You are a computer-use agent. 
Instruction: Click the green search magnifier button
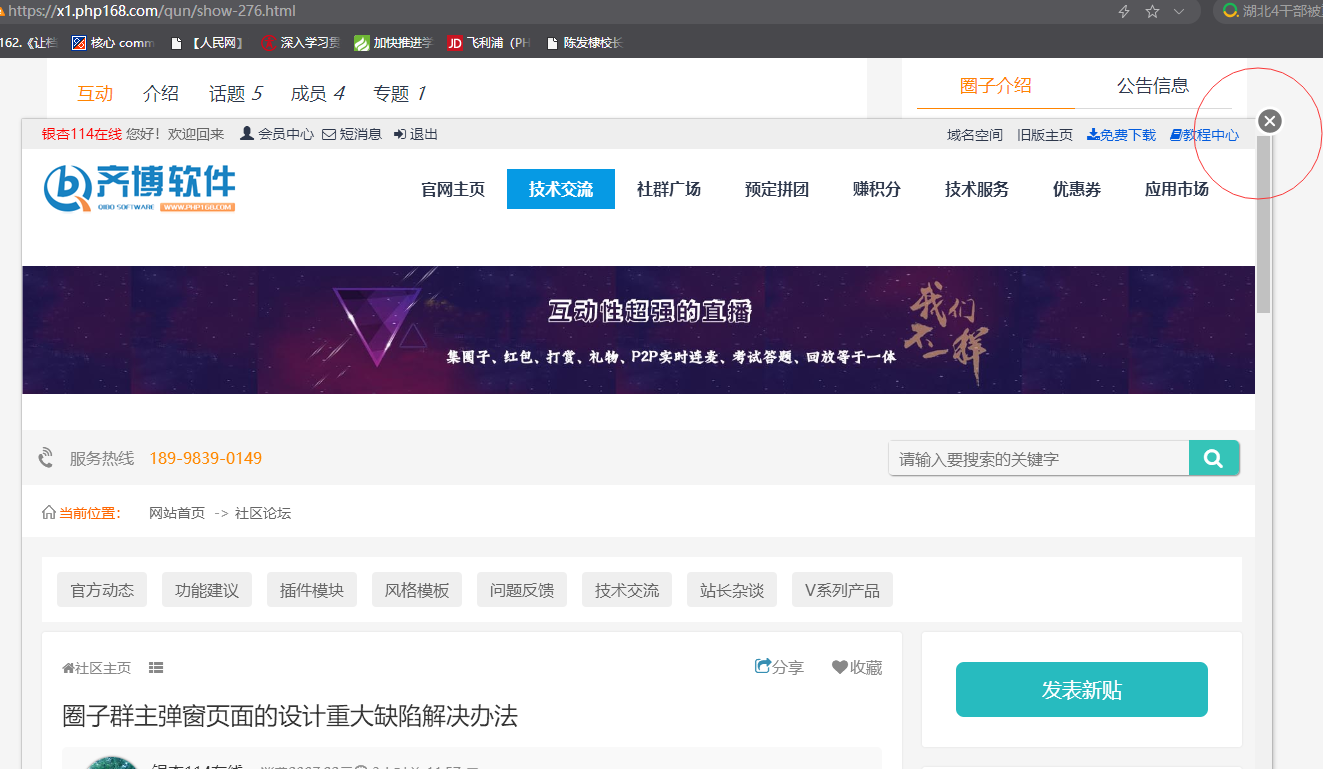tap(1214, 458)
